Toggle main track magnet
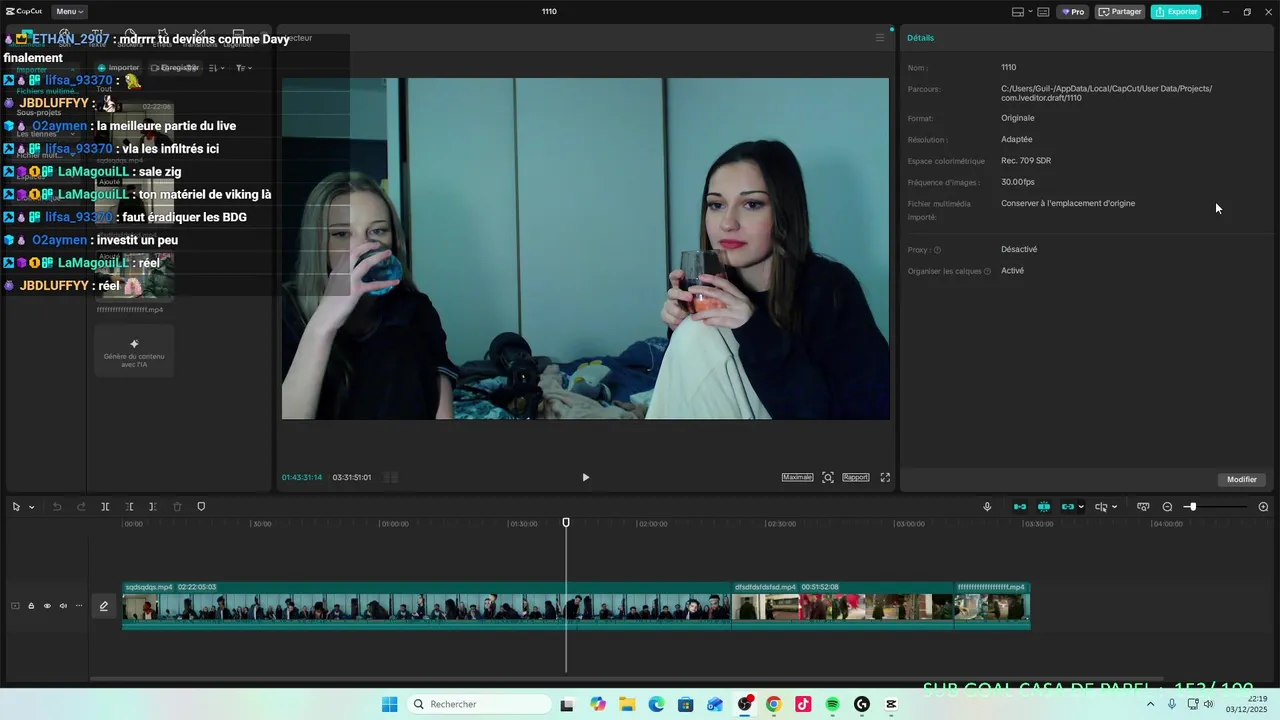 coord(1020,507)
